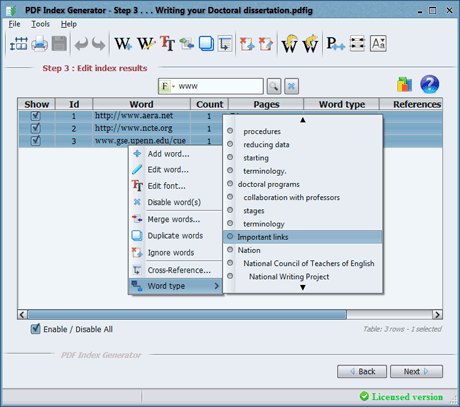Choose Disable word(s) from context menu
Screen dimensions: 460x407
tap(175, 202)
